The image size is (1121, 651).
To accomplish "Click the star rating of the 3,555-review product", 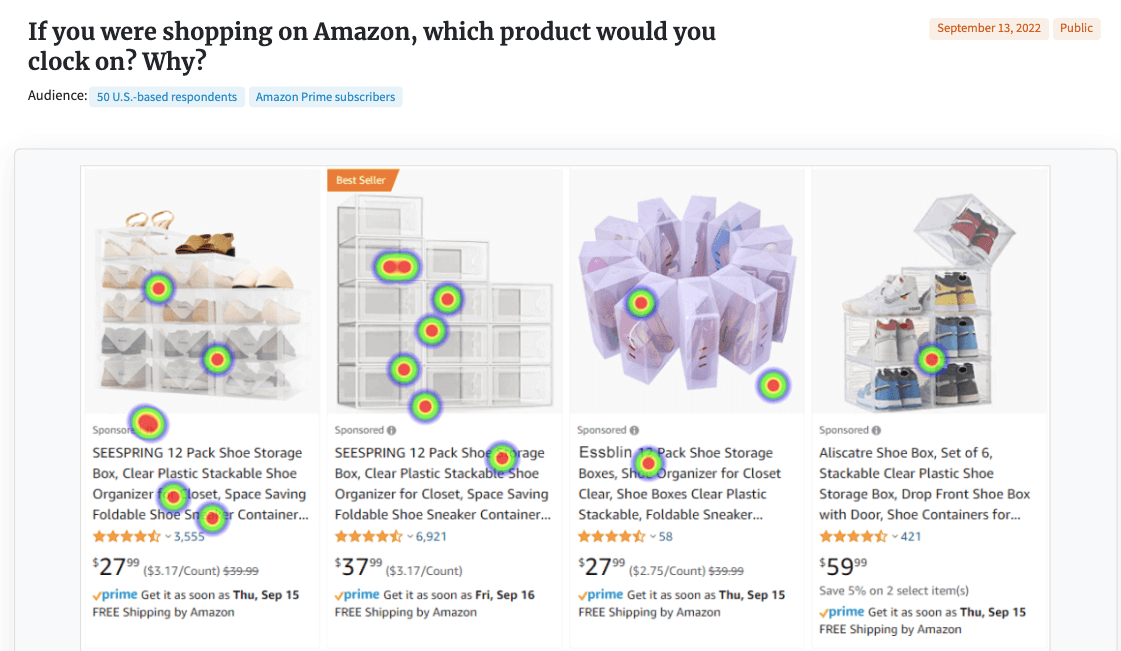I will (x=129, y=537).
